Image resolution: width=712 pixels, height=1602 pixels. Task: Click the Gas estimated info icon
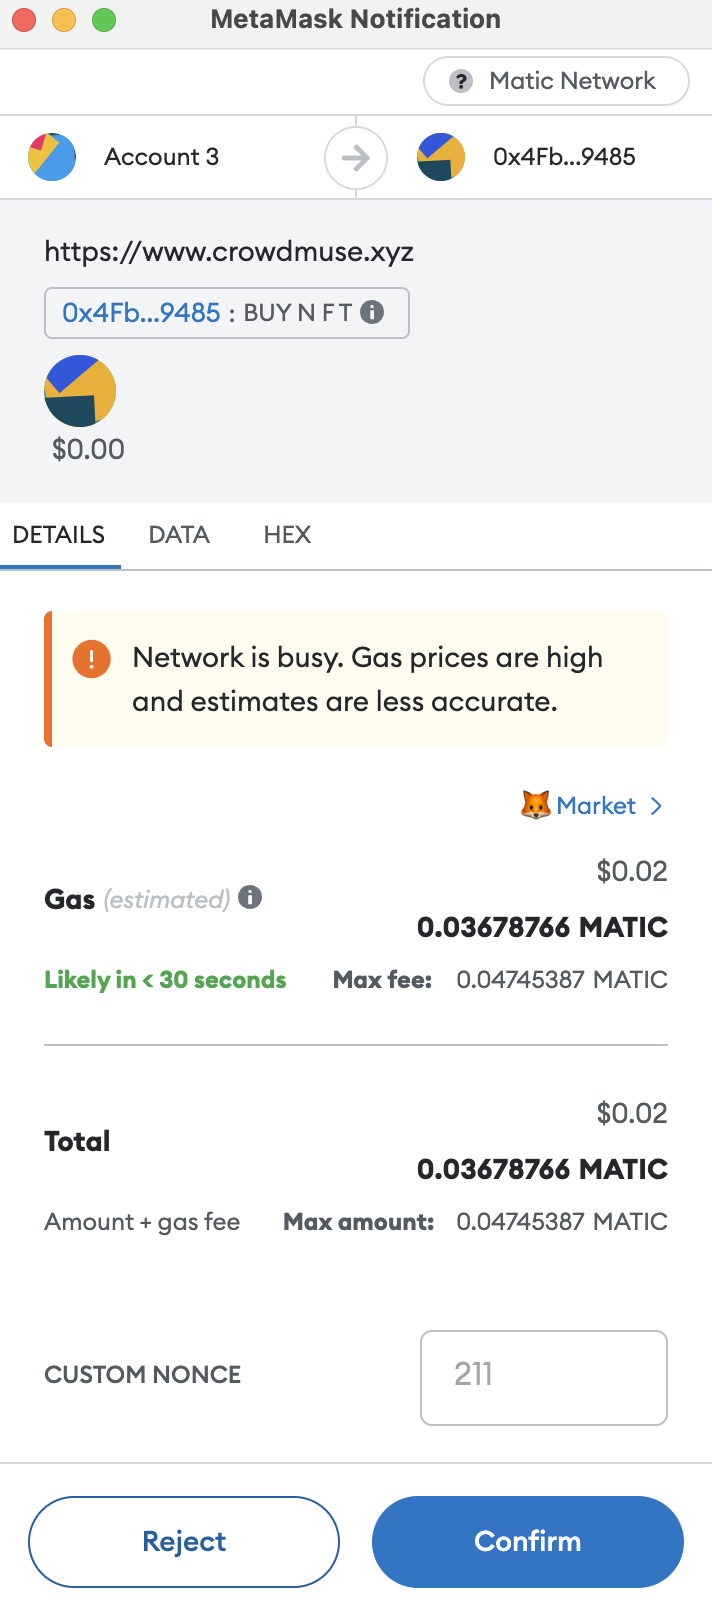251,897
